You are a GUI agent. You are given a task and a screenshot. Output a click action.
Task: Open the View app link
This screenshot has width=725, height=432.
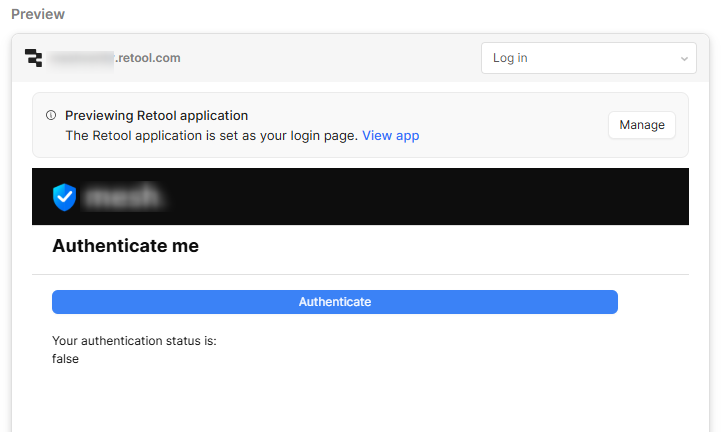click(x=390, y=136)
